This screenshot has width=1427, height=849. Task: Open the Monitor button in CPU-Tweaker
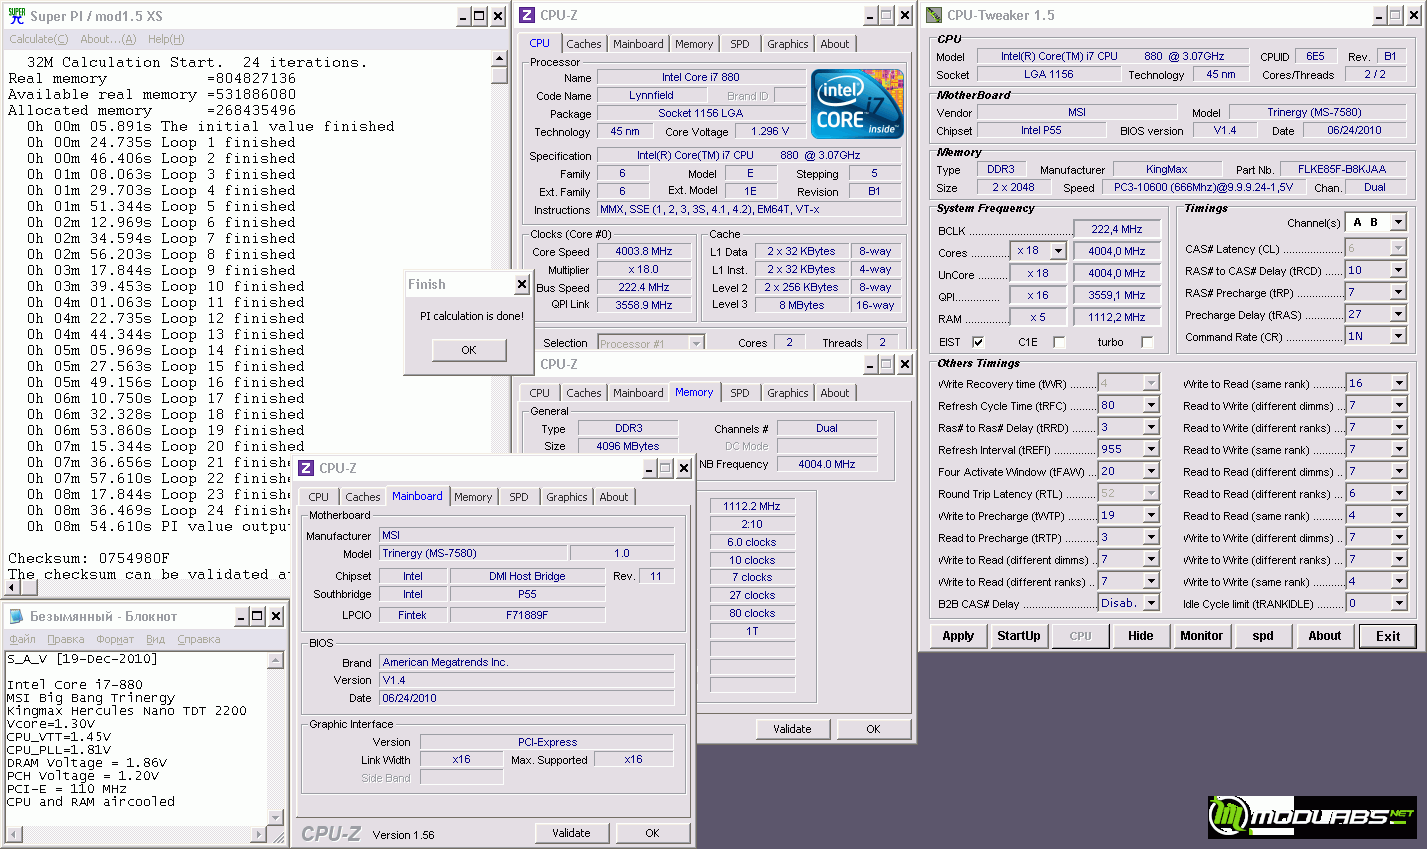click(x=1201, y=636)
